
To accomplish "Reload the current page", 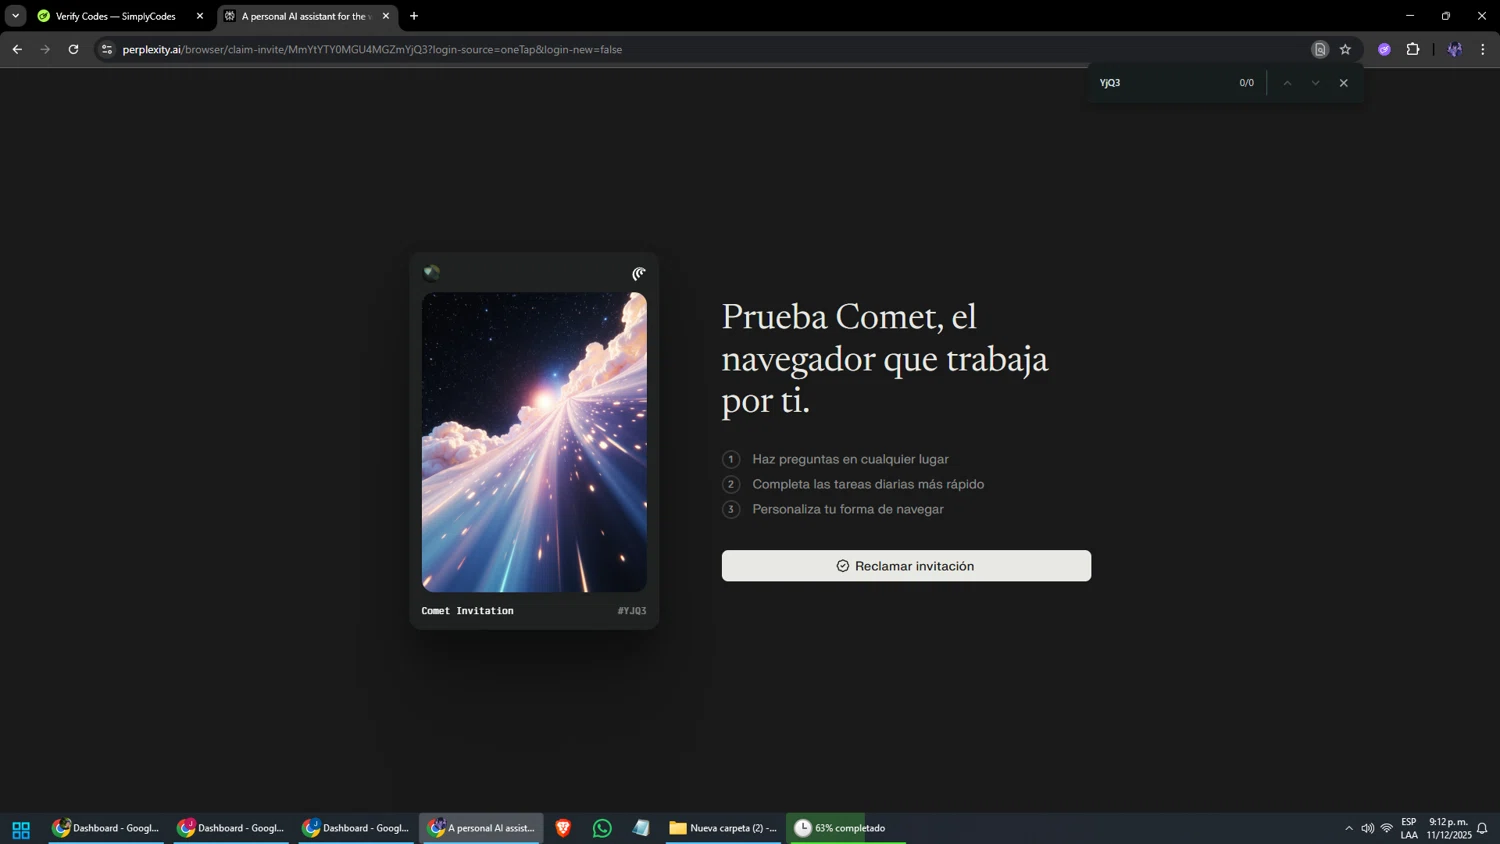I will pos(73,49).
